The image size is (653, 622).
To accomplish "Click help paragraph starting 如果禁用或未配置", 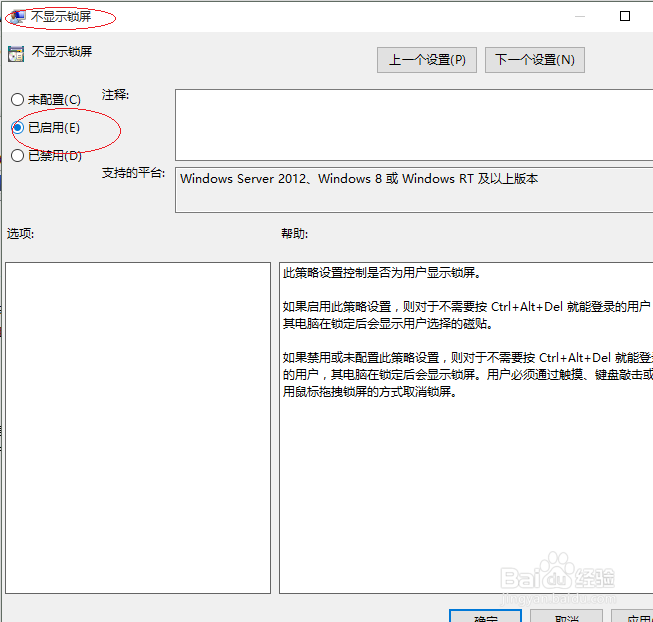I will [x=468, y=375].
